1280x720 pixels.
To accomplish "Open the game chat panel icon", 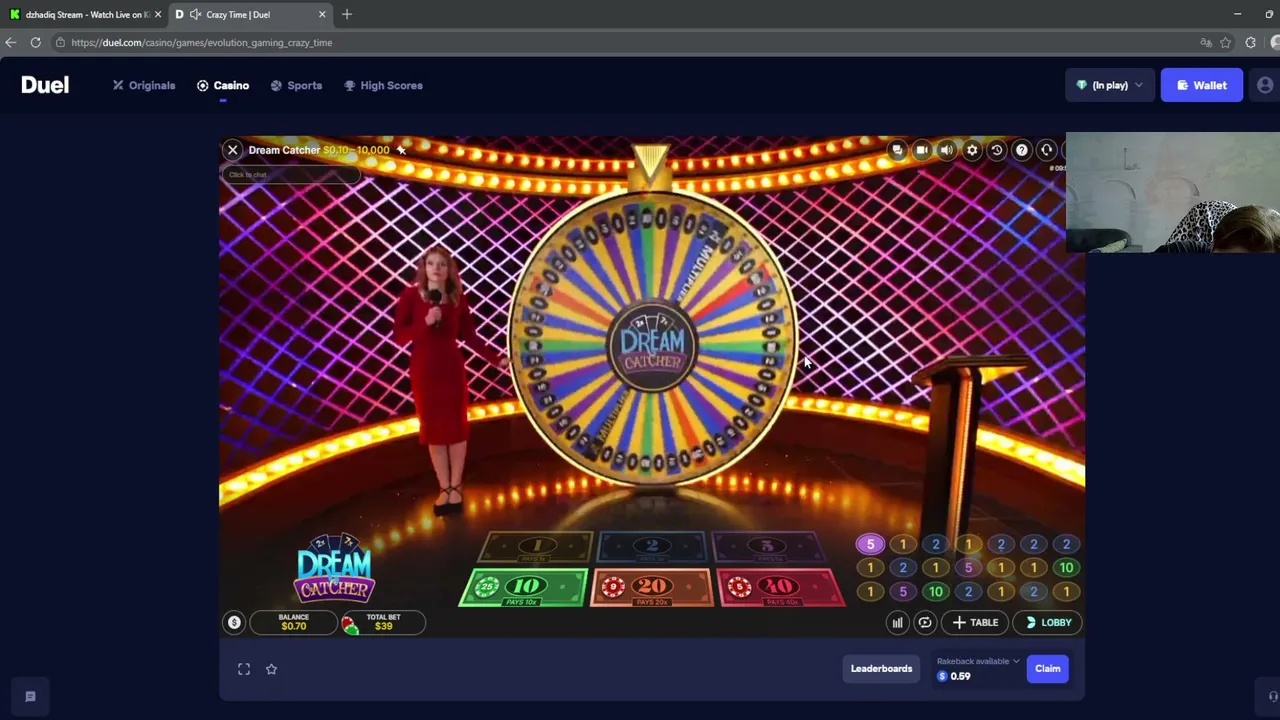I will (897, 150).
